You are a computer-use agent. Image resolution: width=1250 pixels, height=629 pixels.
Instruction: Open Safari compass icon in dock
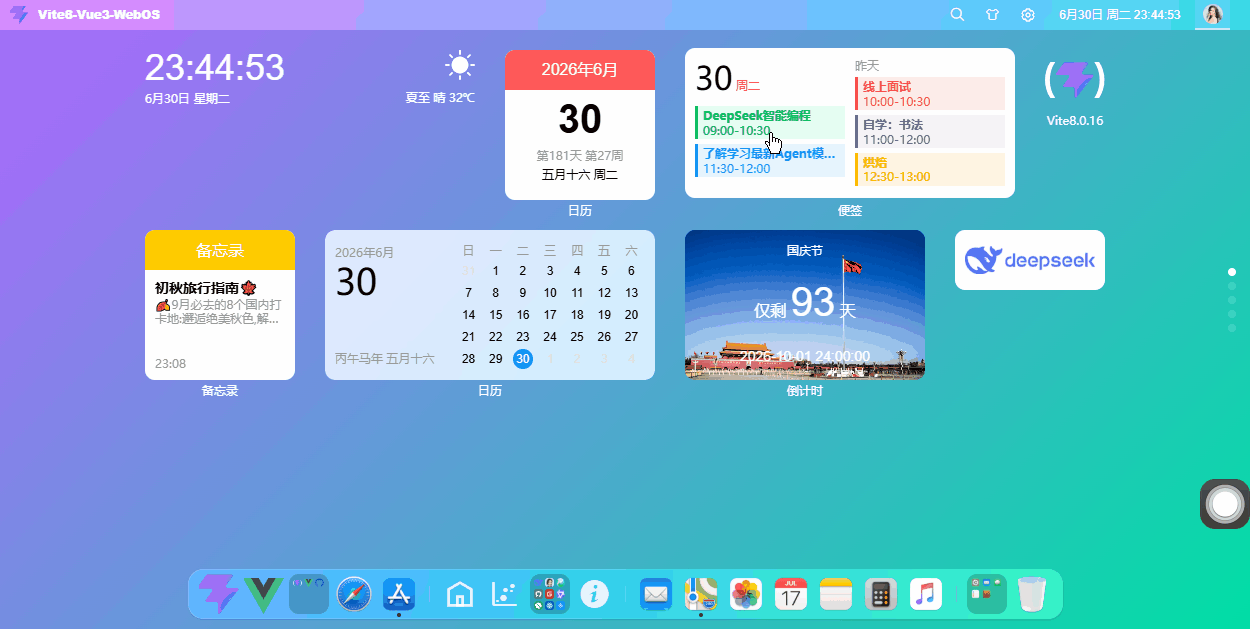click(x=354, y=594)
